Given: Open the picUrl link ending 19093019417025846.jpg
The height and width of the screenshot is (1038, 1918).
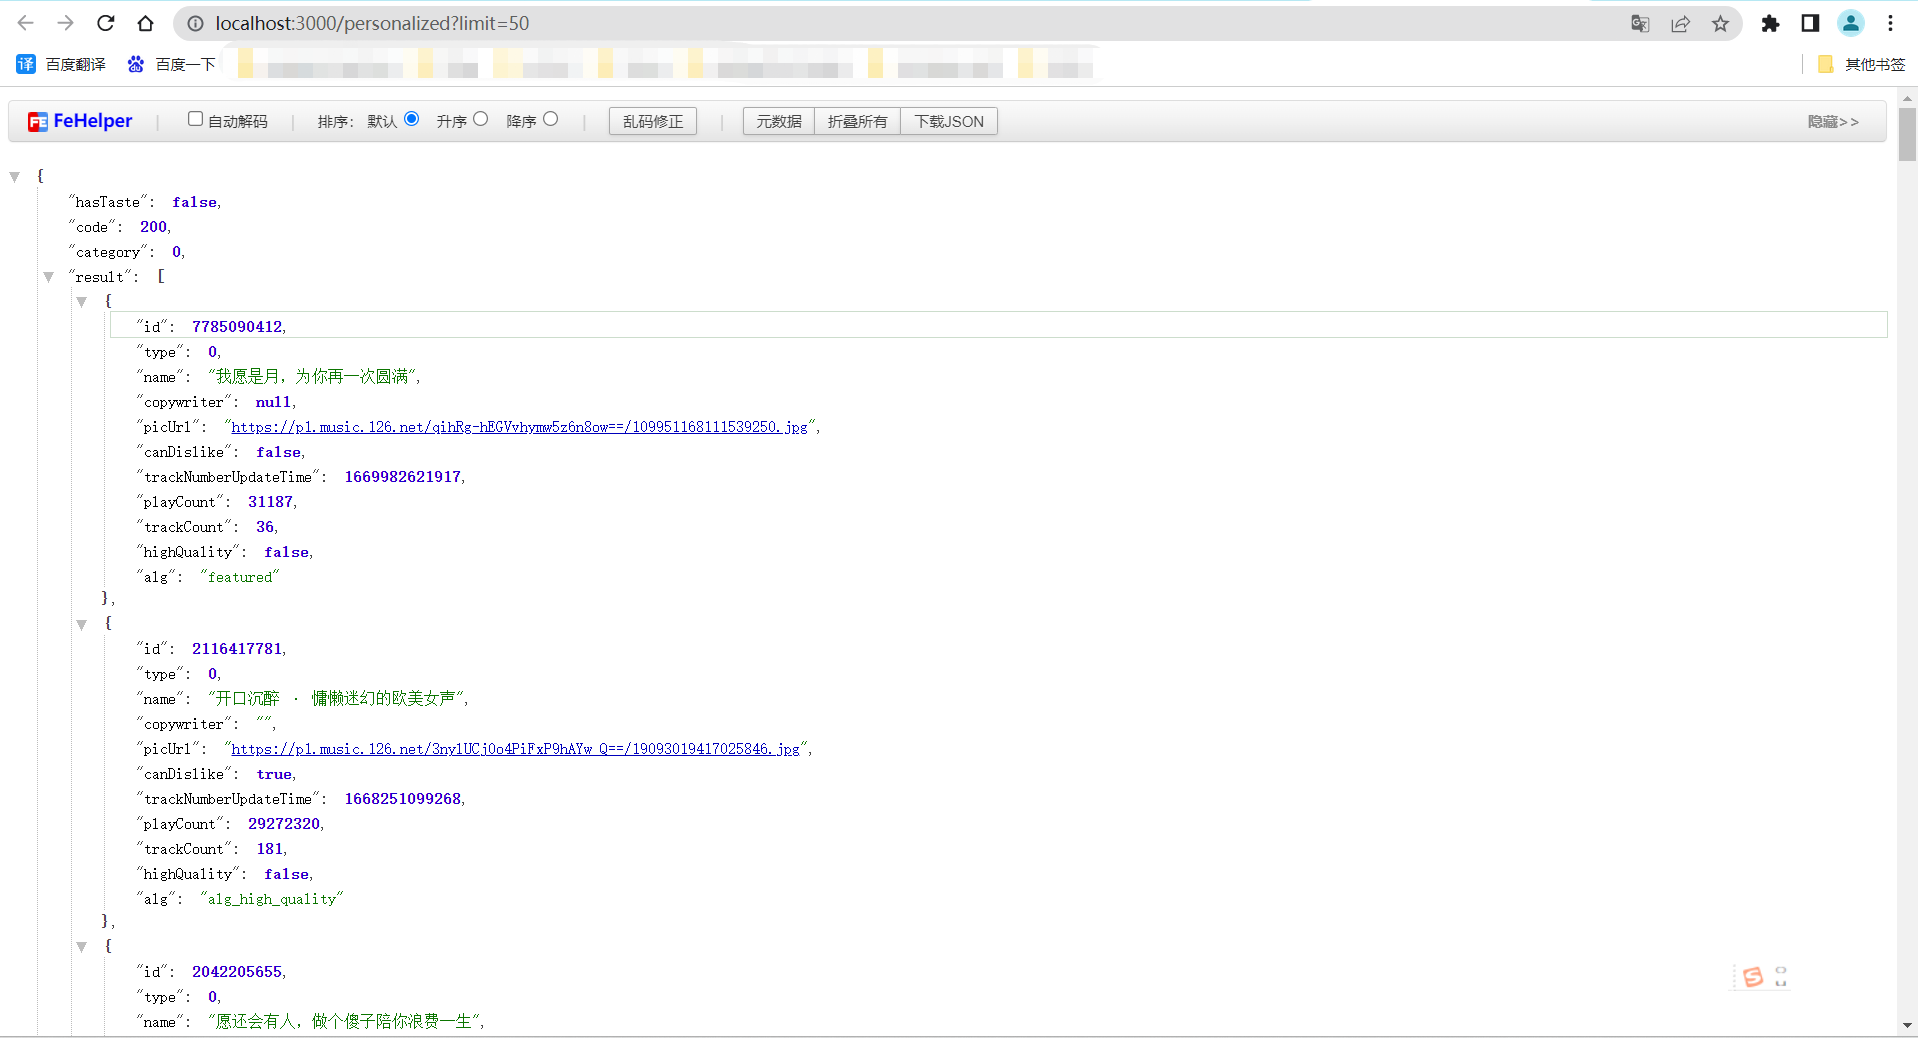Looking at the screenshot, I should pos(515,749).
